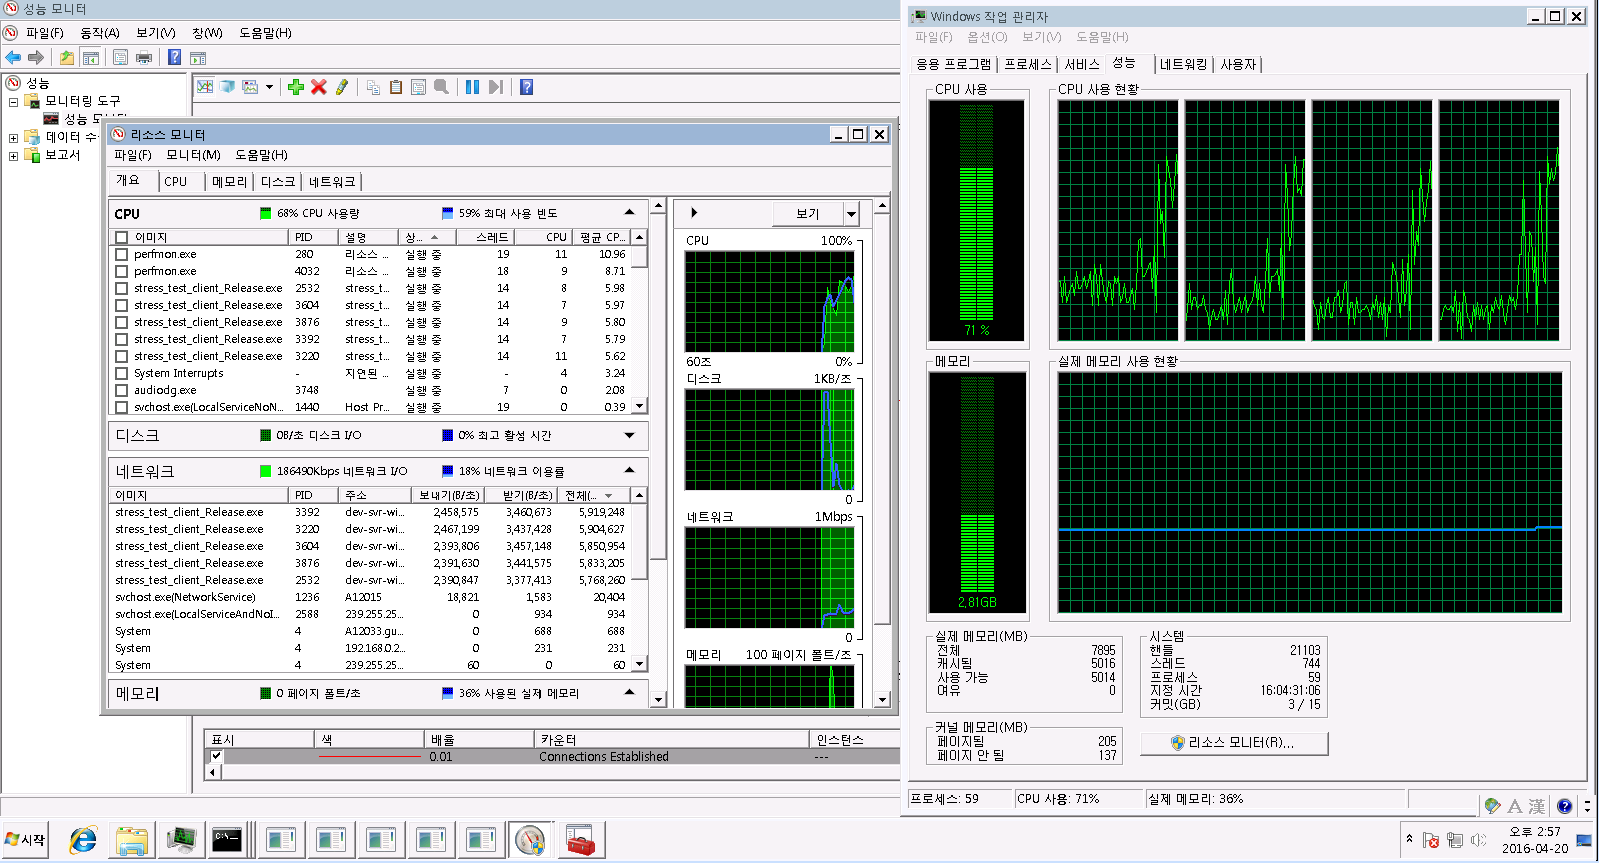
Task: Click the Views button in graph pane
Action: click(808, 213)
